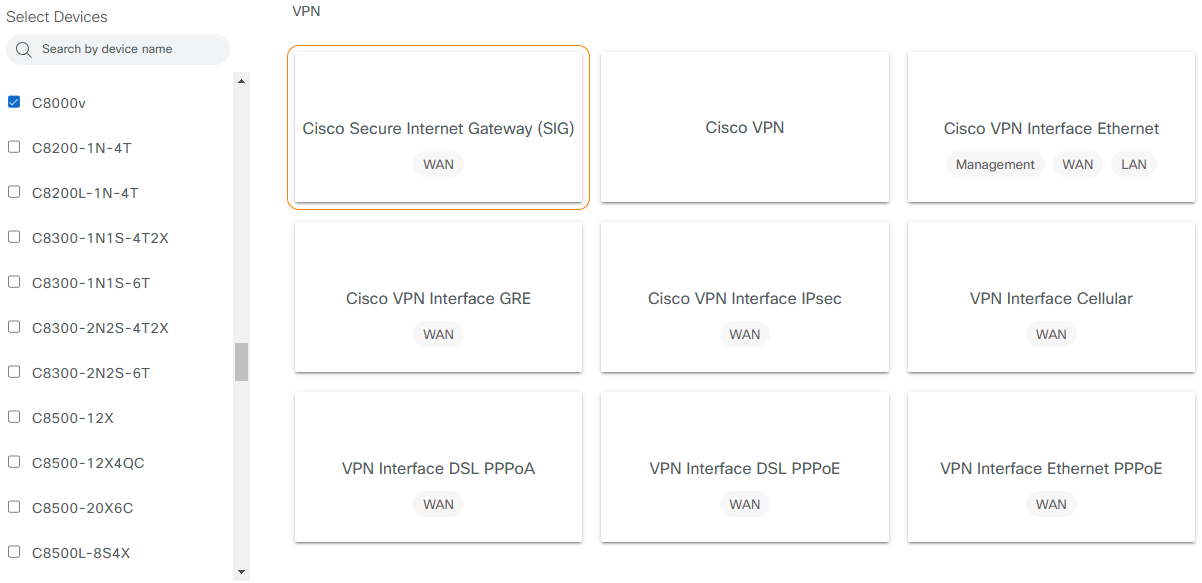Select the VPN Interface DSL PPPoA card

point(438,467)
